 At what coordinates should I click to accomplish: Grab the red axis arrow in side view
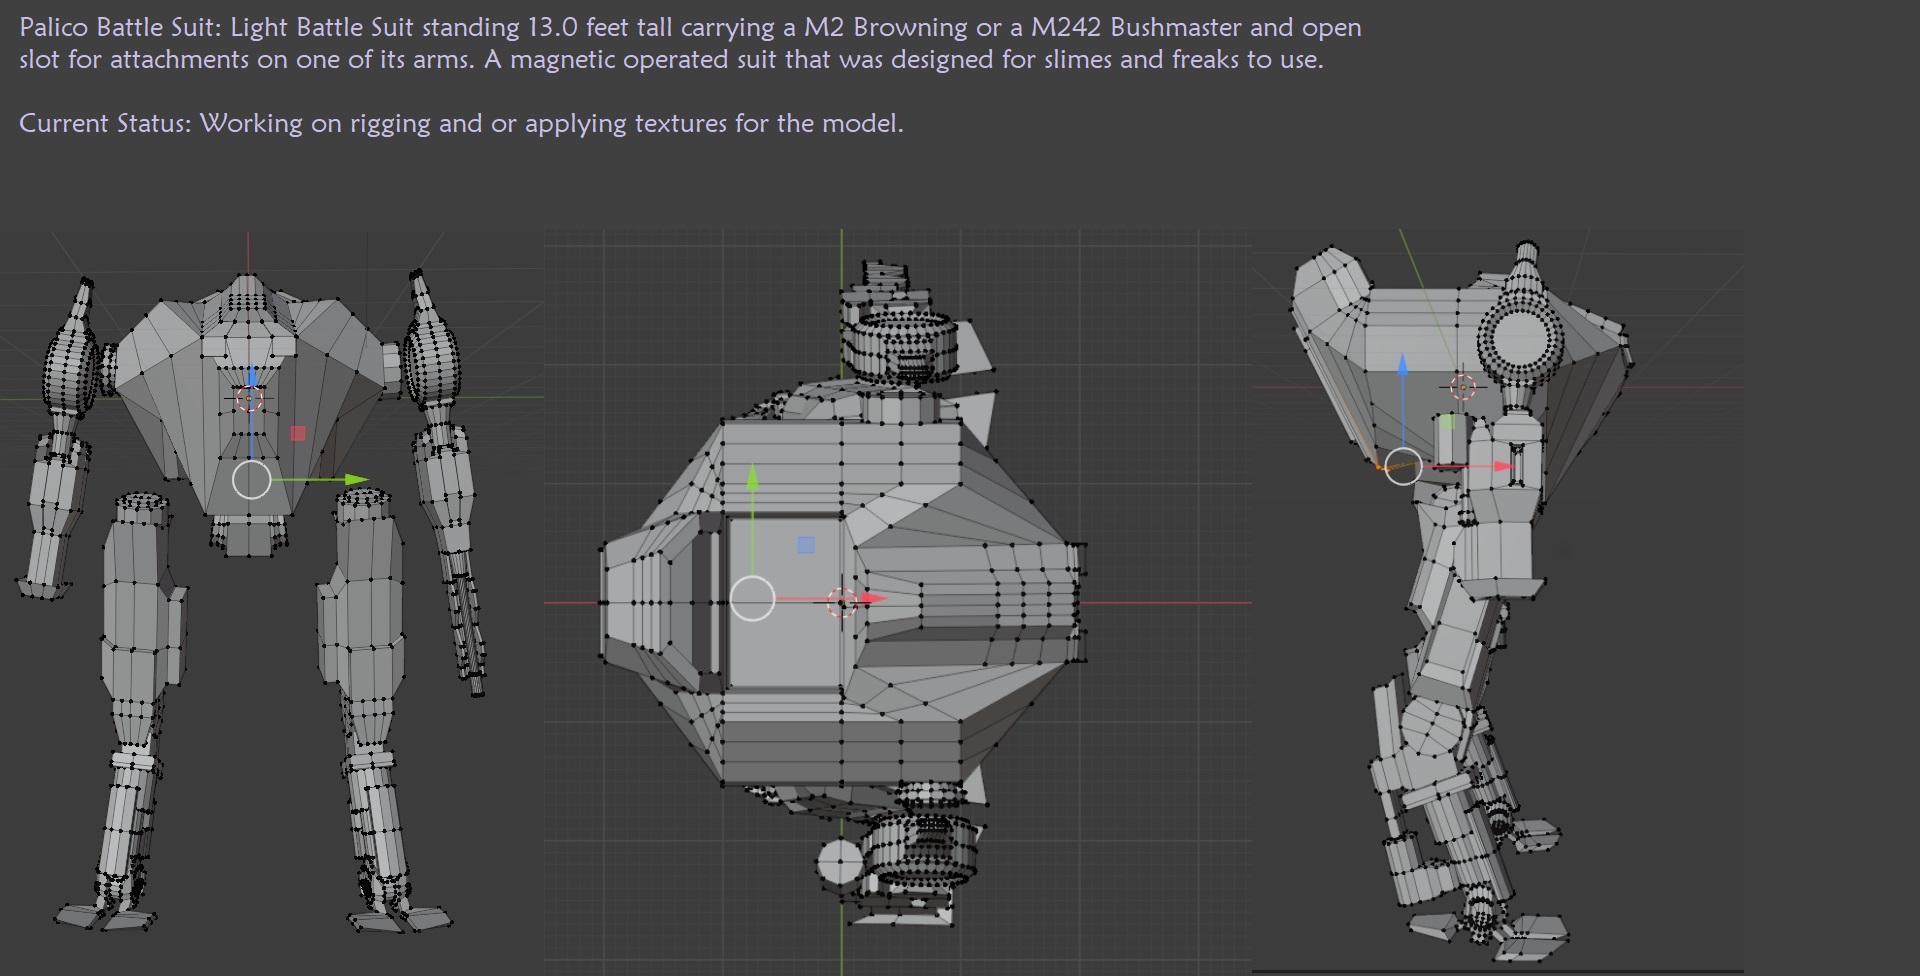[x=1504, y=466]
